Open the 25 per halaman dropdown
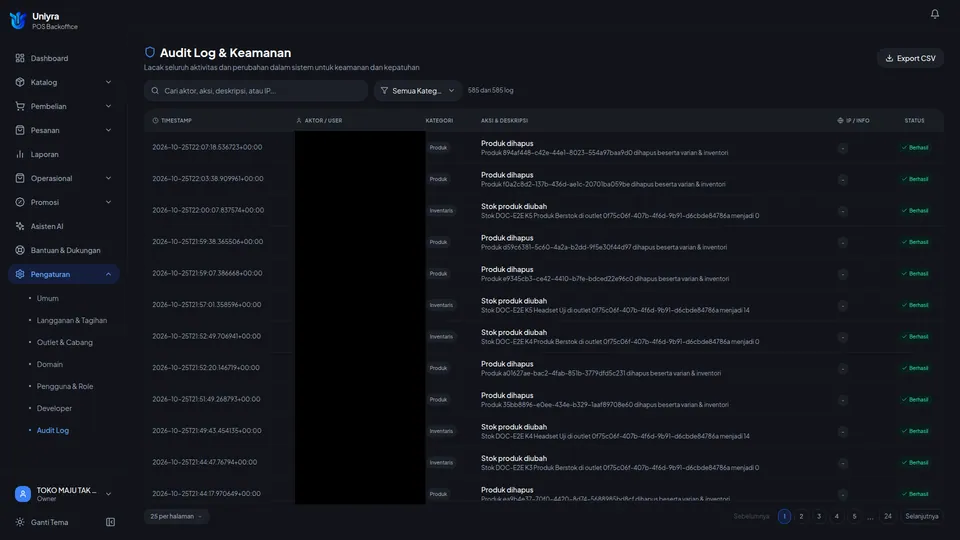 click(176, 516)
